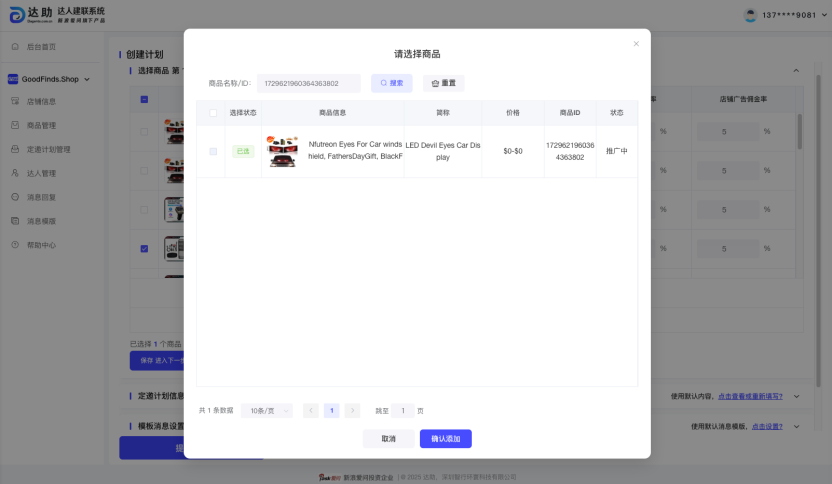Image resolution: width=832 pixels, height=484 pixels.
Task: Toggle the select-all checkbox in dialog table header
Action: 212,113
